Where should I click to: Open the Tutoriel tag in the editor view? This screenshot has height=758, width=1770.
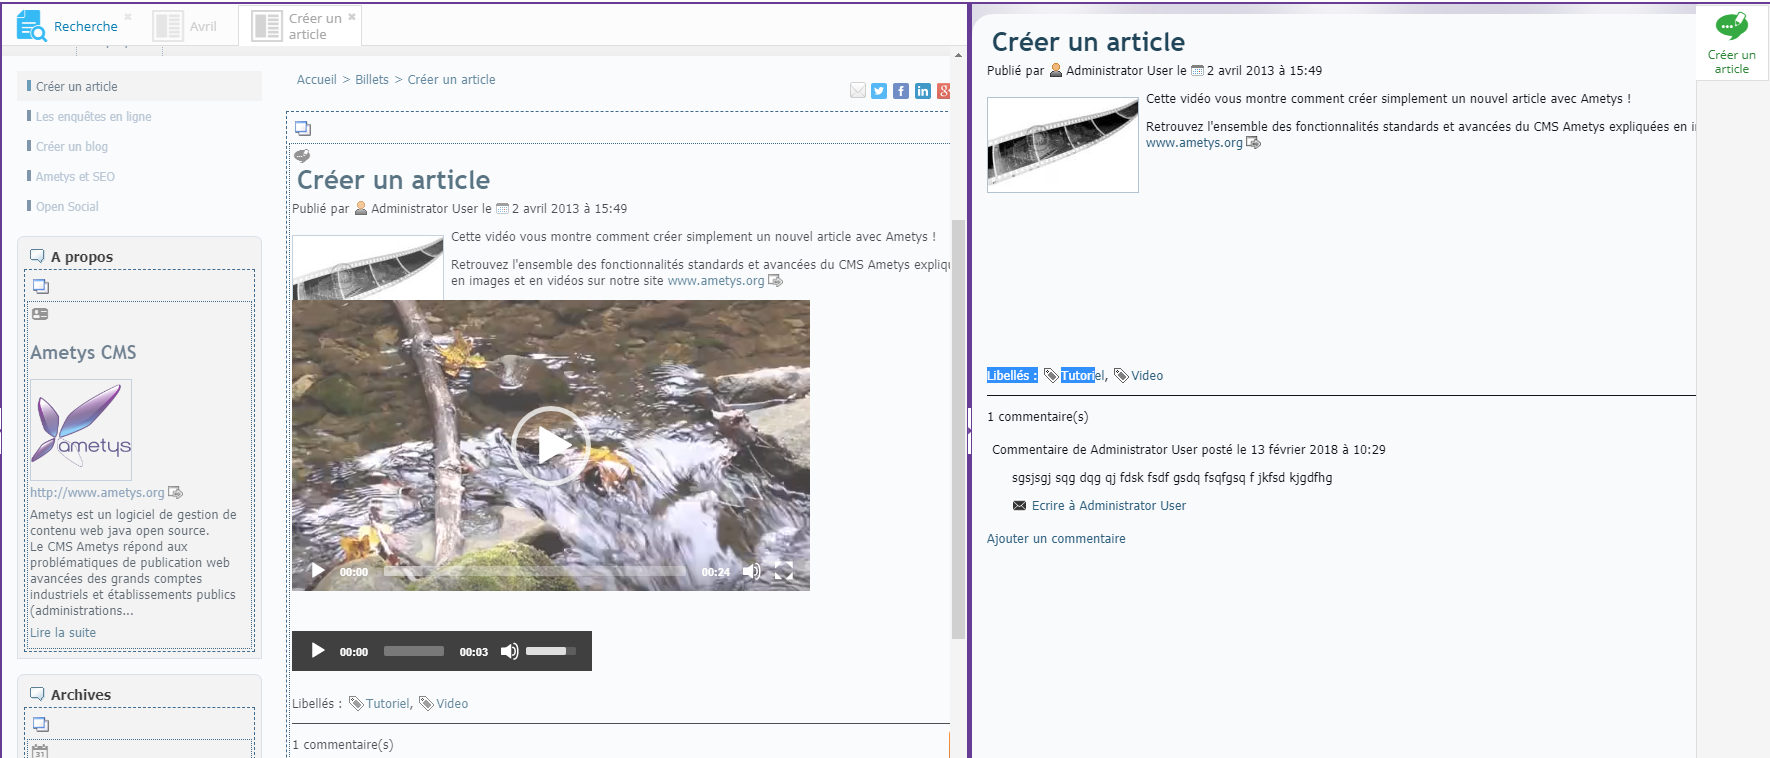click(x=388, y=704)
